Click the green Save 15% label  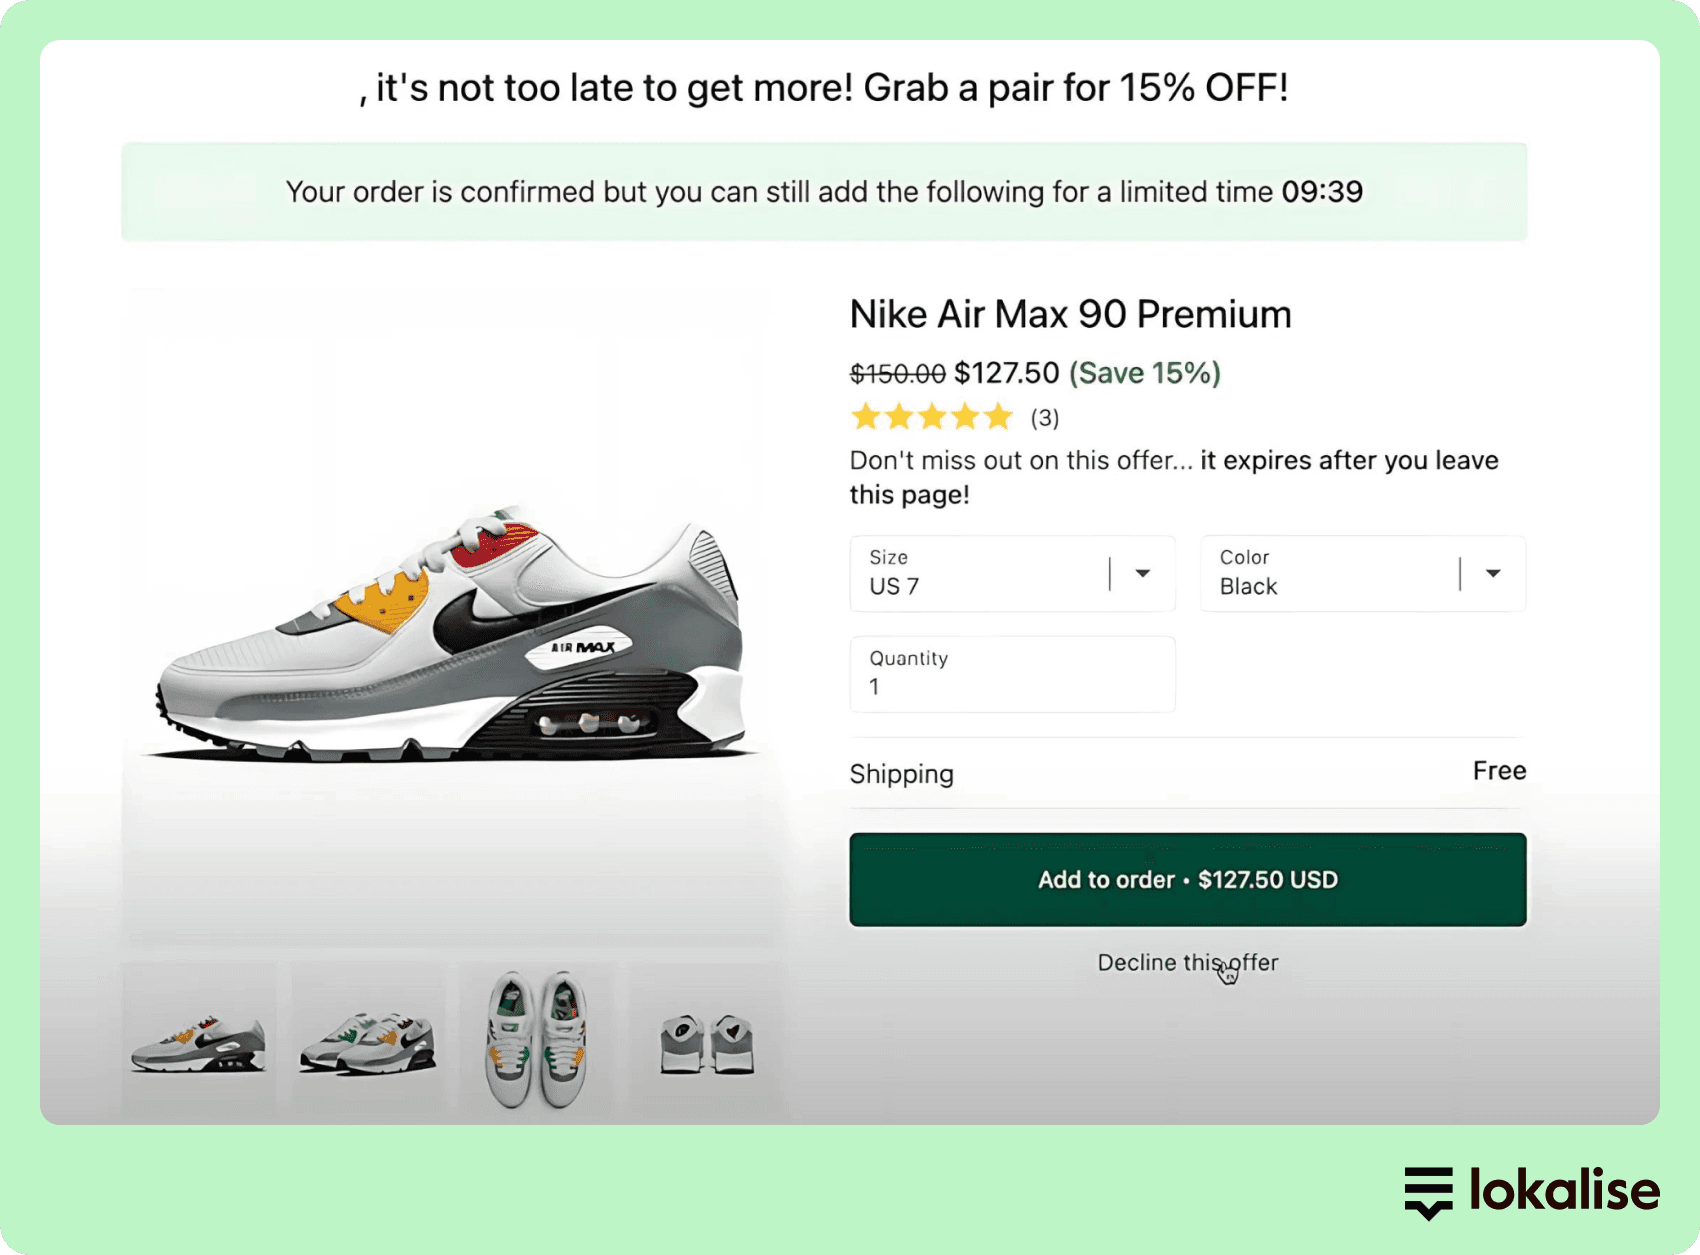coord(1145,373)
